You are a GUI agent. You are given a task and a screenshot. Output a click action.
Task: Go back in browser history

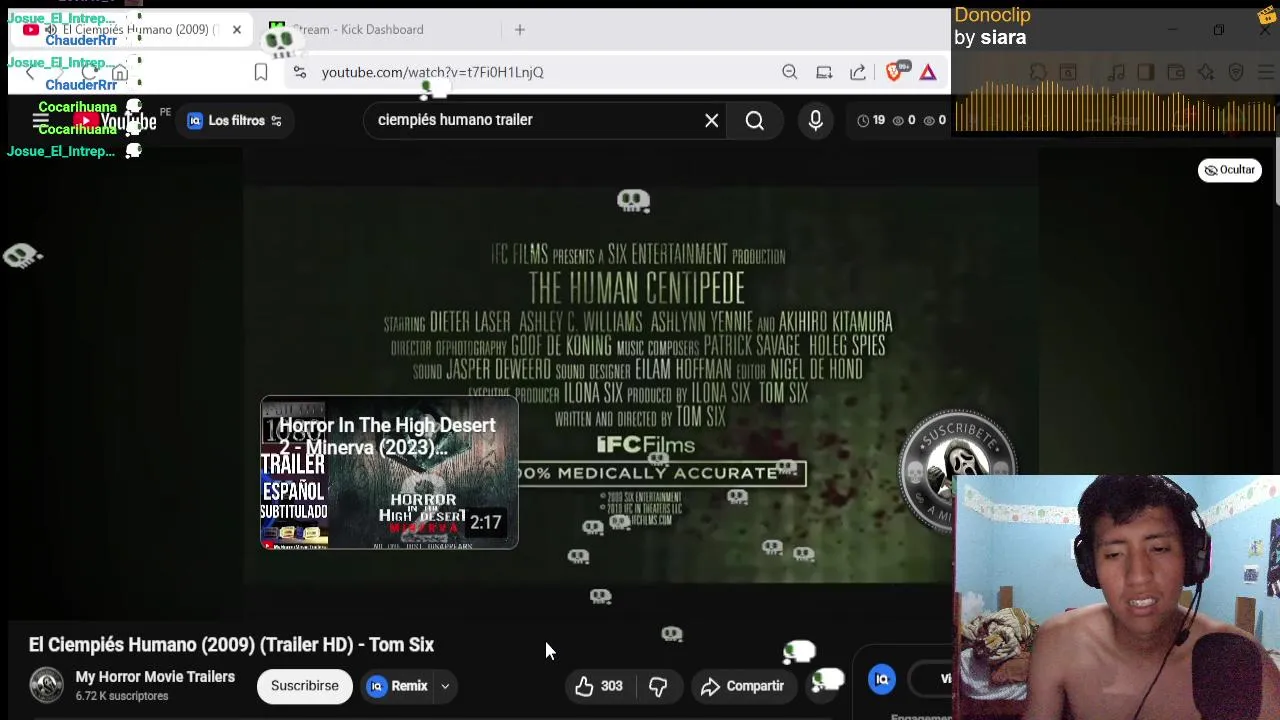(x=30, y=72)
